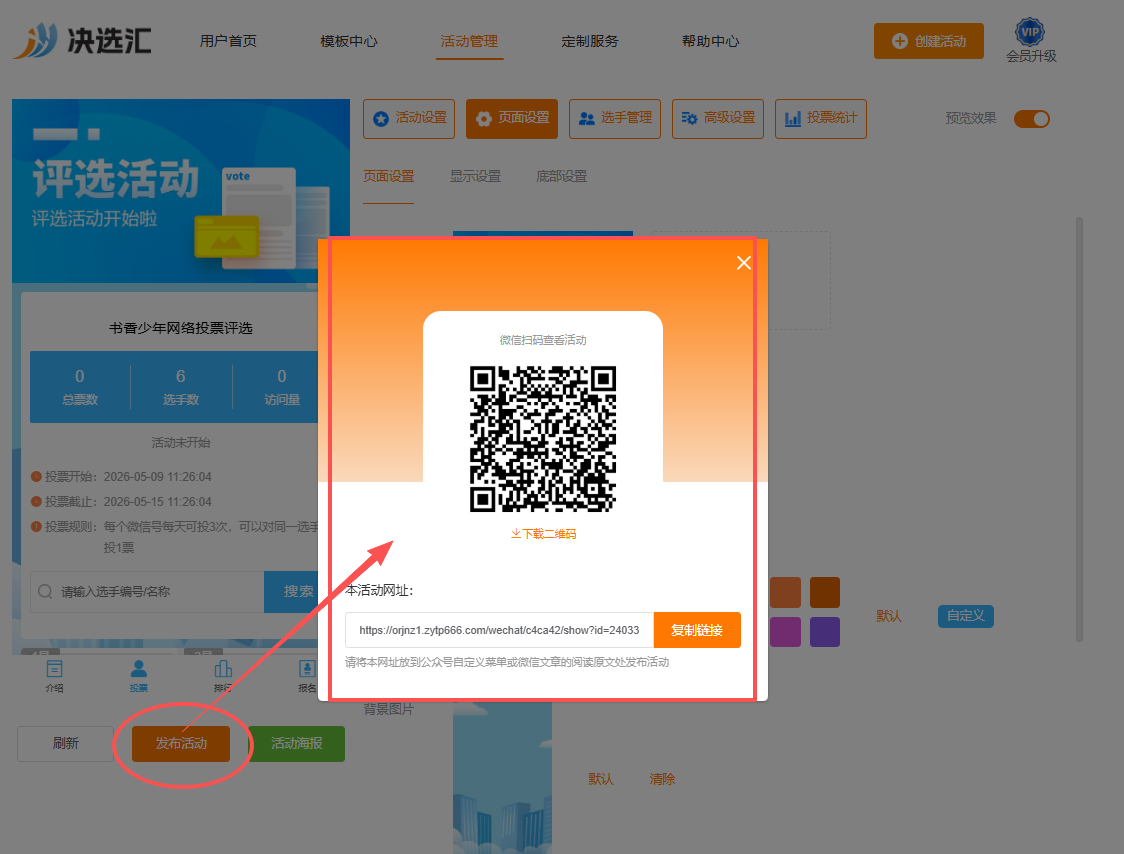Click the 决选汇 logo

pyautogui.click(x=82, y=40)
